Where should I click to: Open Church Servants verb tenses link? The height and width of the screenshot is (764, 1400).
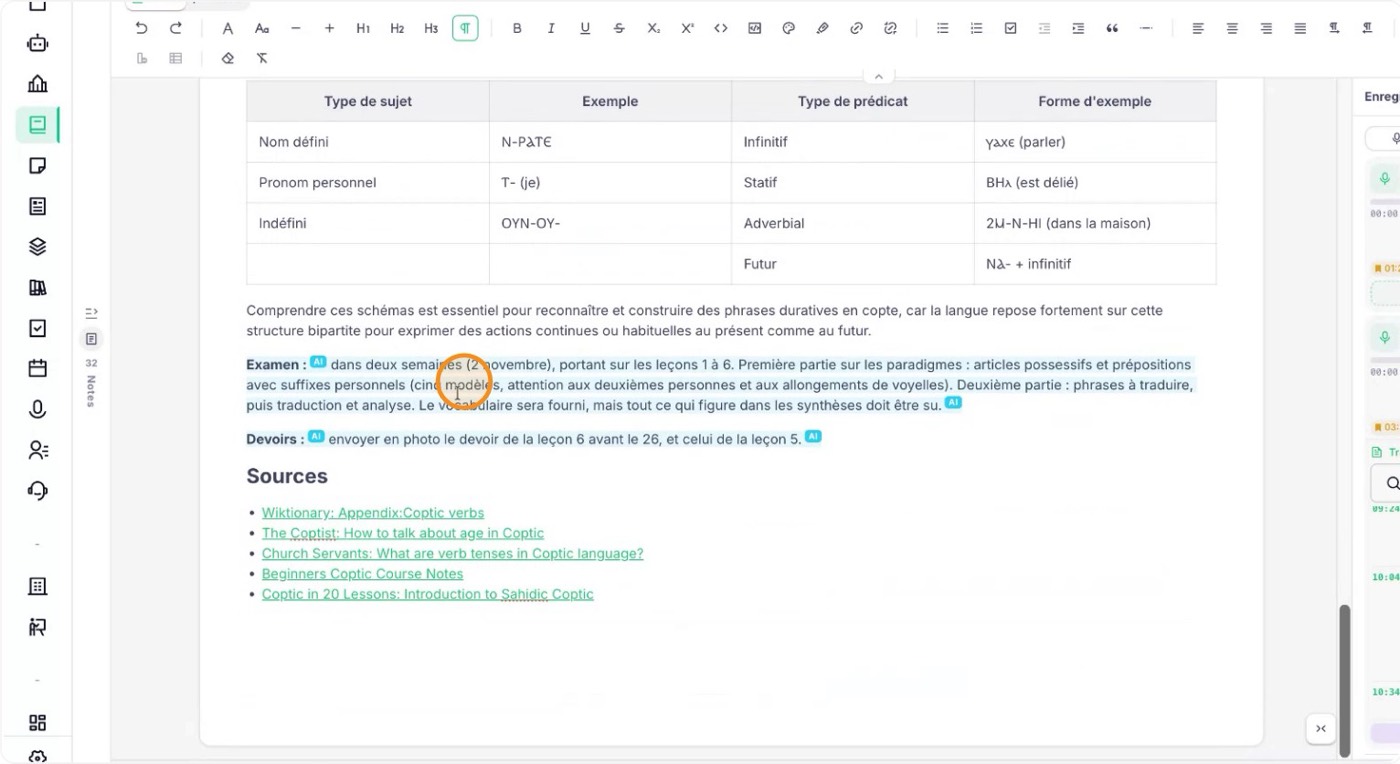(x=452, y=553)
